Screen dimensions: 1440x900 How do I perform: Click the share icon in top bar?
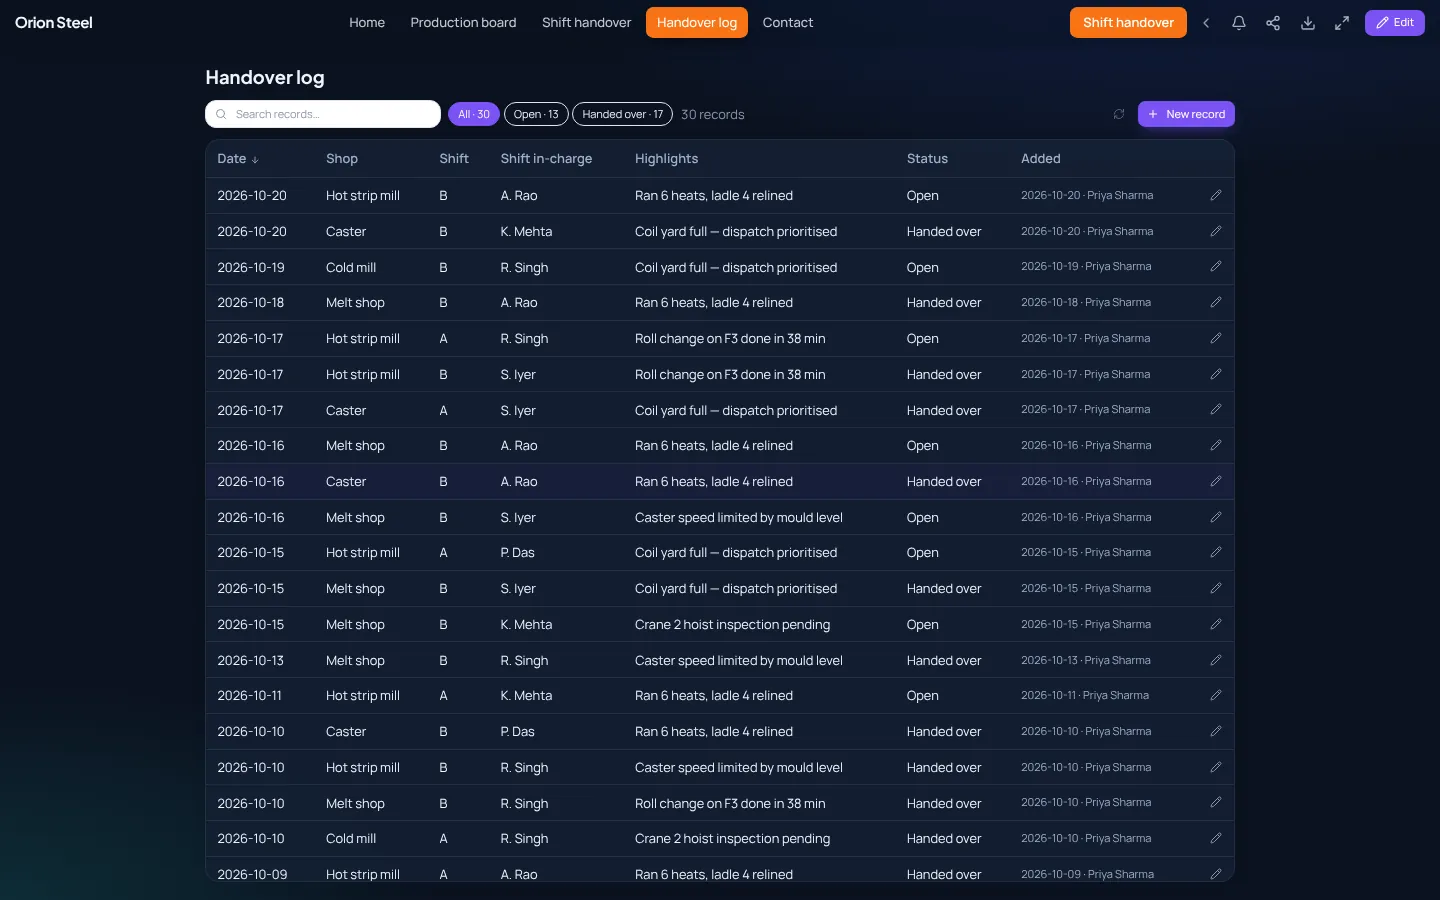(1273, 23)
